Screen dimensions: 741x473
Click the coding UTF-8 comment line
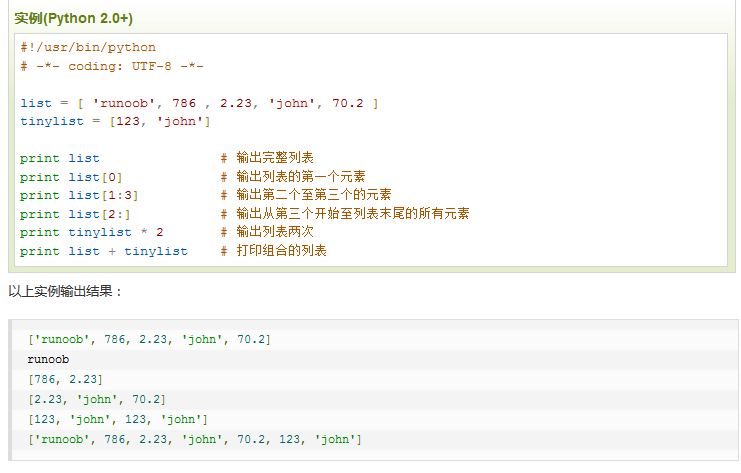112,66
